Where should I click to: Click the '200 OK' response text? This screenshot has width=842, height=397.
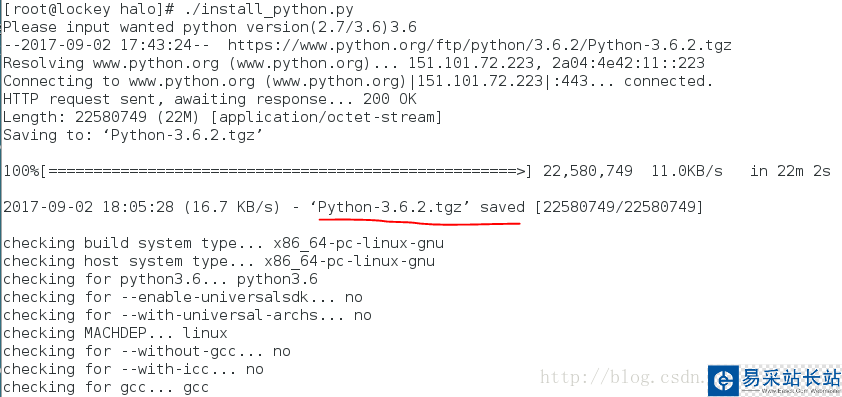[x=389, y=99]
